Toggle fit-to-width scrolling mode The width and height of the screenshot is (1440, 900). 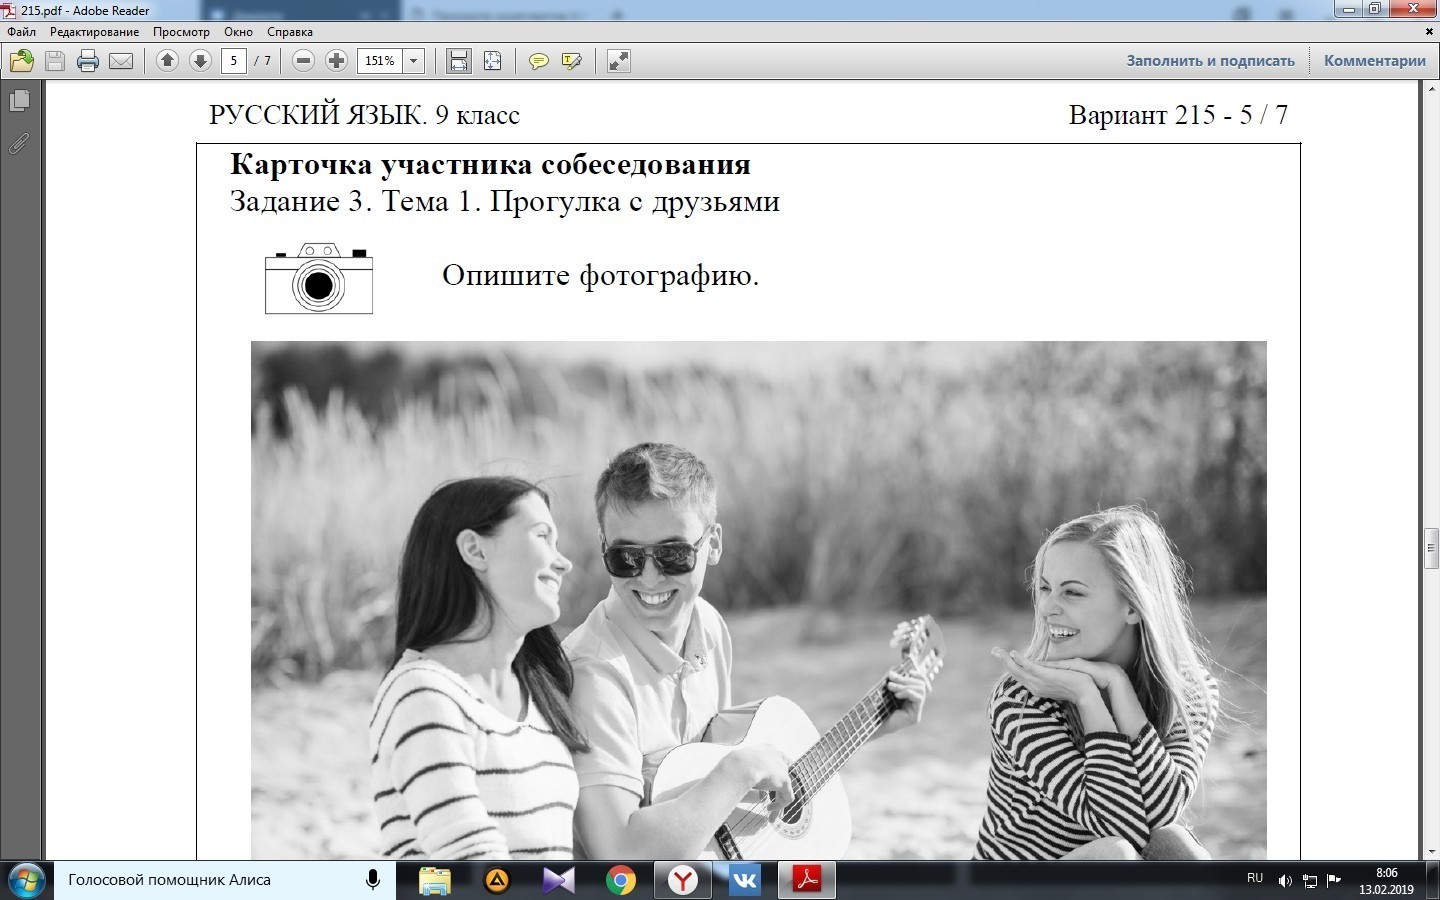pos(459,61)
